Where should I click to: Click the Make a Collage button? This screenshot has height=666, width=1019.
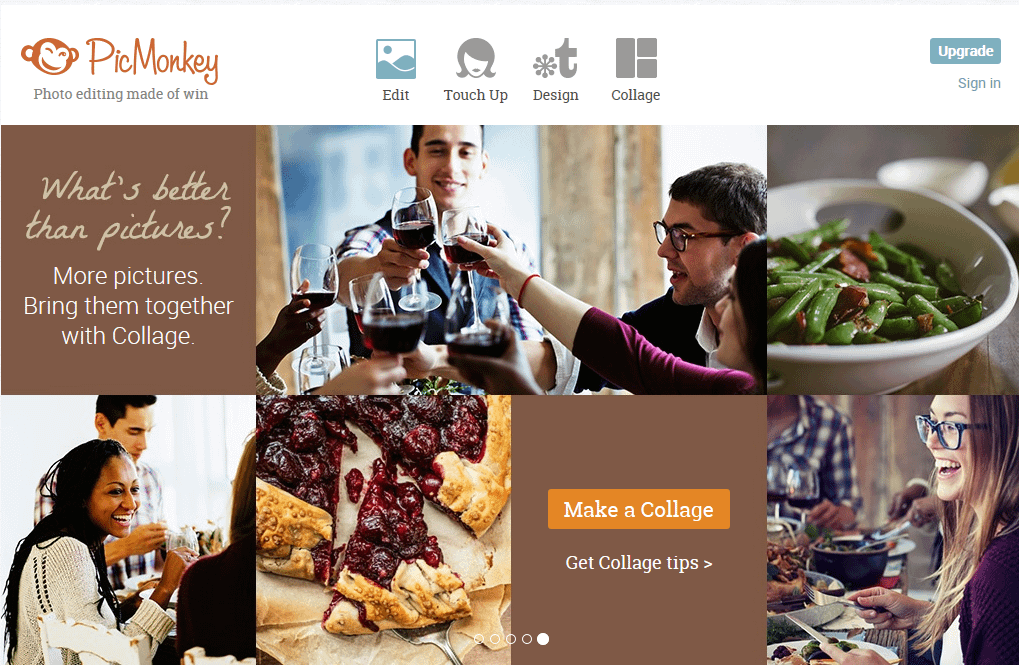point(638,509)
